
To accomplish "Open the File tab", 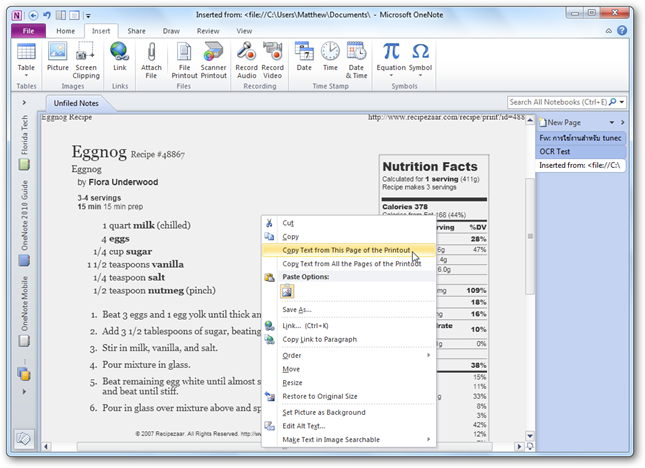I will tap(28, 31).
